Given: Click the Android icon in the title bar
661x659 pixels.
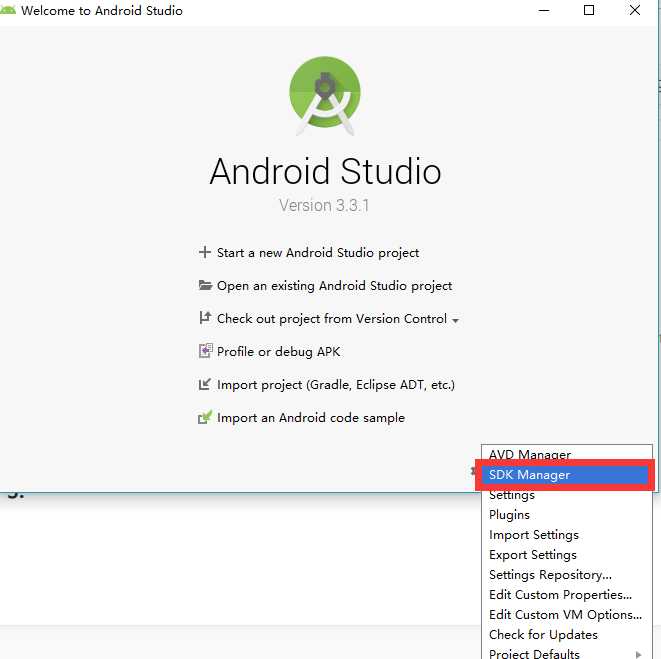Looking at the screenshot, I should click(x=8, y=10).
